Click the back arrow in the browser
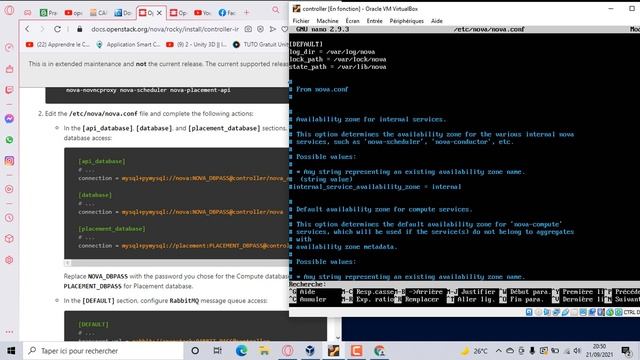This screenshot has width=640, height=360. pyautogui.click(x=27, y=29)
